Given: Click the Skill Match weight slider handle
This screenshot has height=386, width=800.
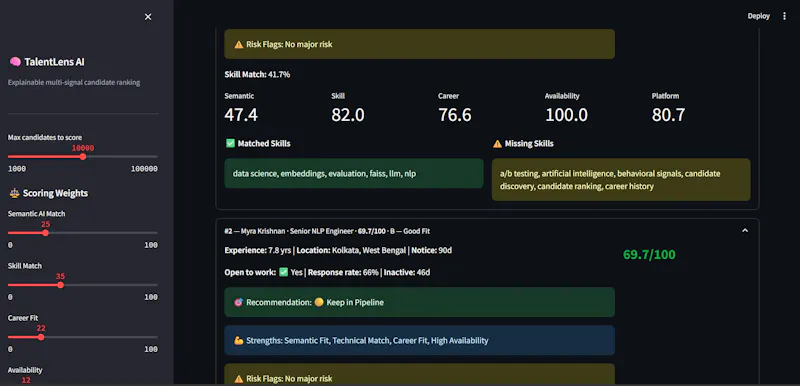Looking at the screenshot, I should tap(60, 285).
